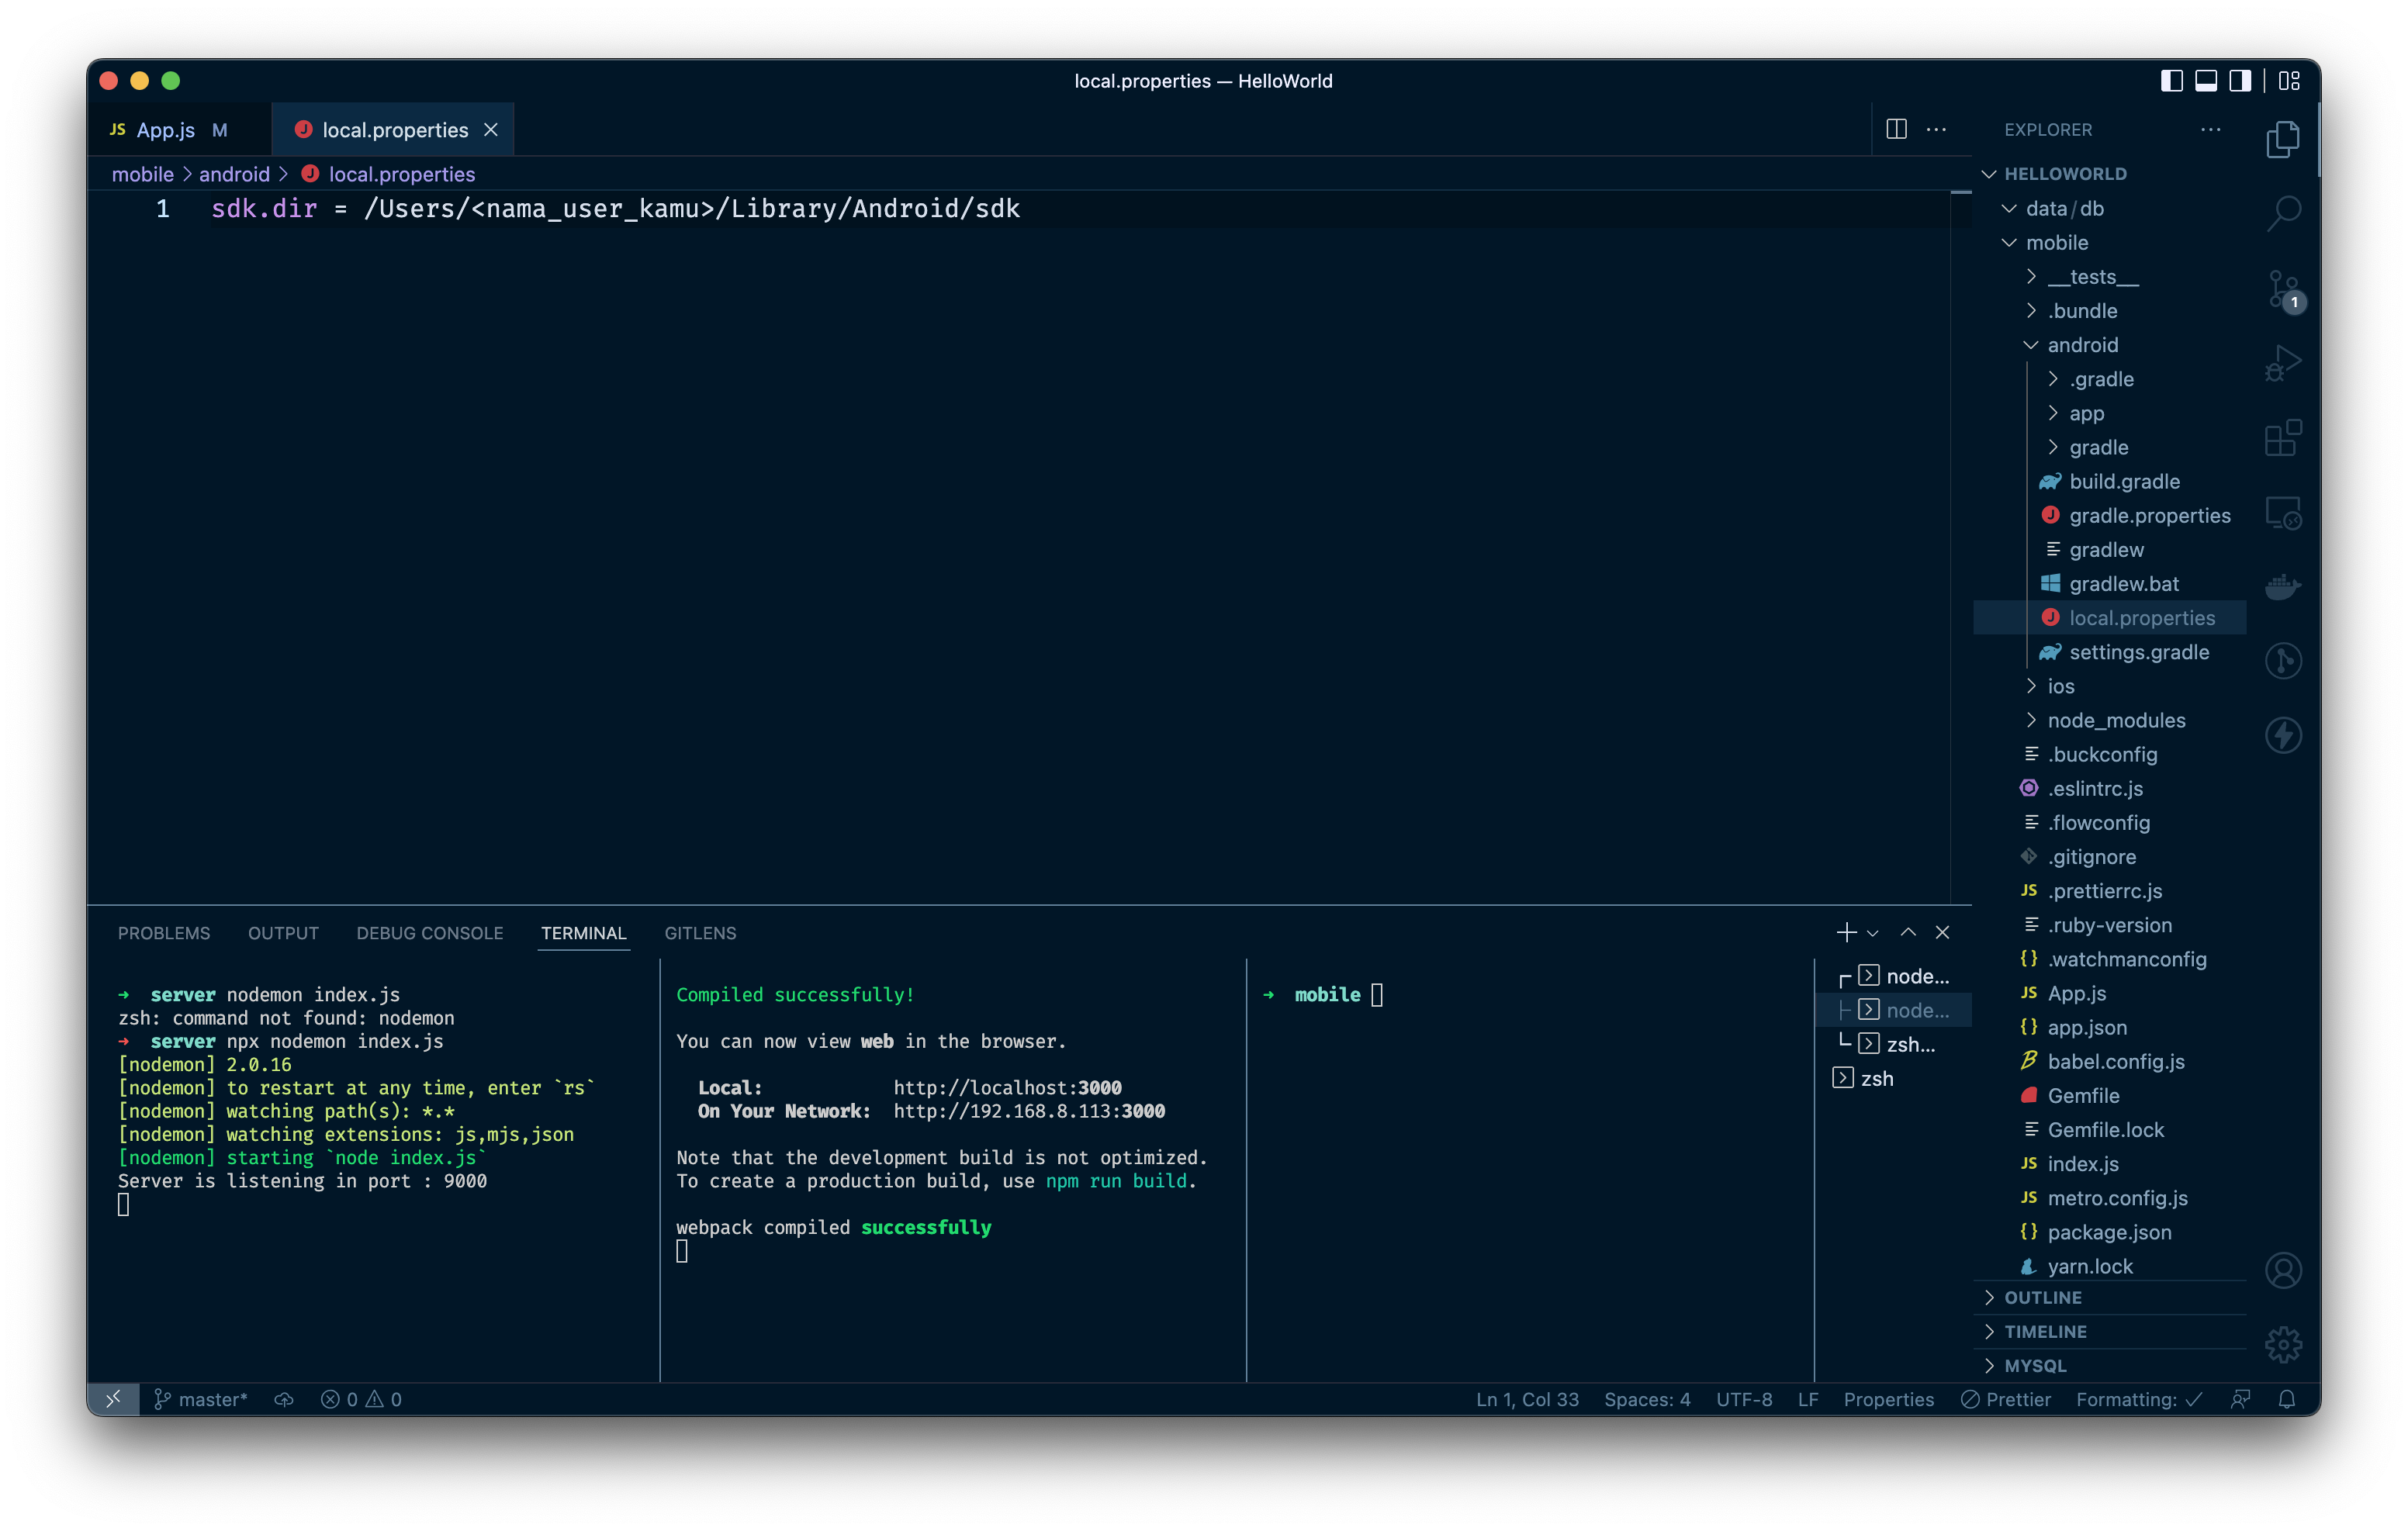Image resolution: width=2408 pixels, height=1531 pixels.
Task: Split the editor to the right
Action: tap(1896, 129)
